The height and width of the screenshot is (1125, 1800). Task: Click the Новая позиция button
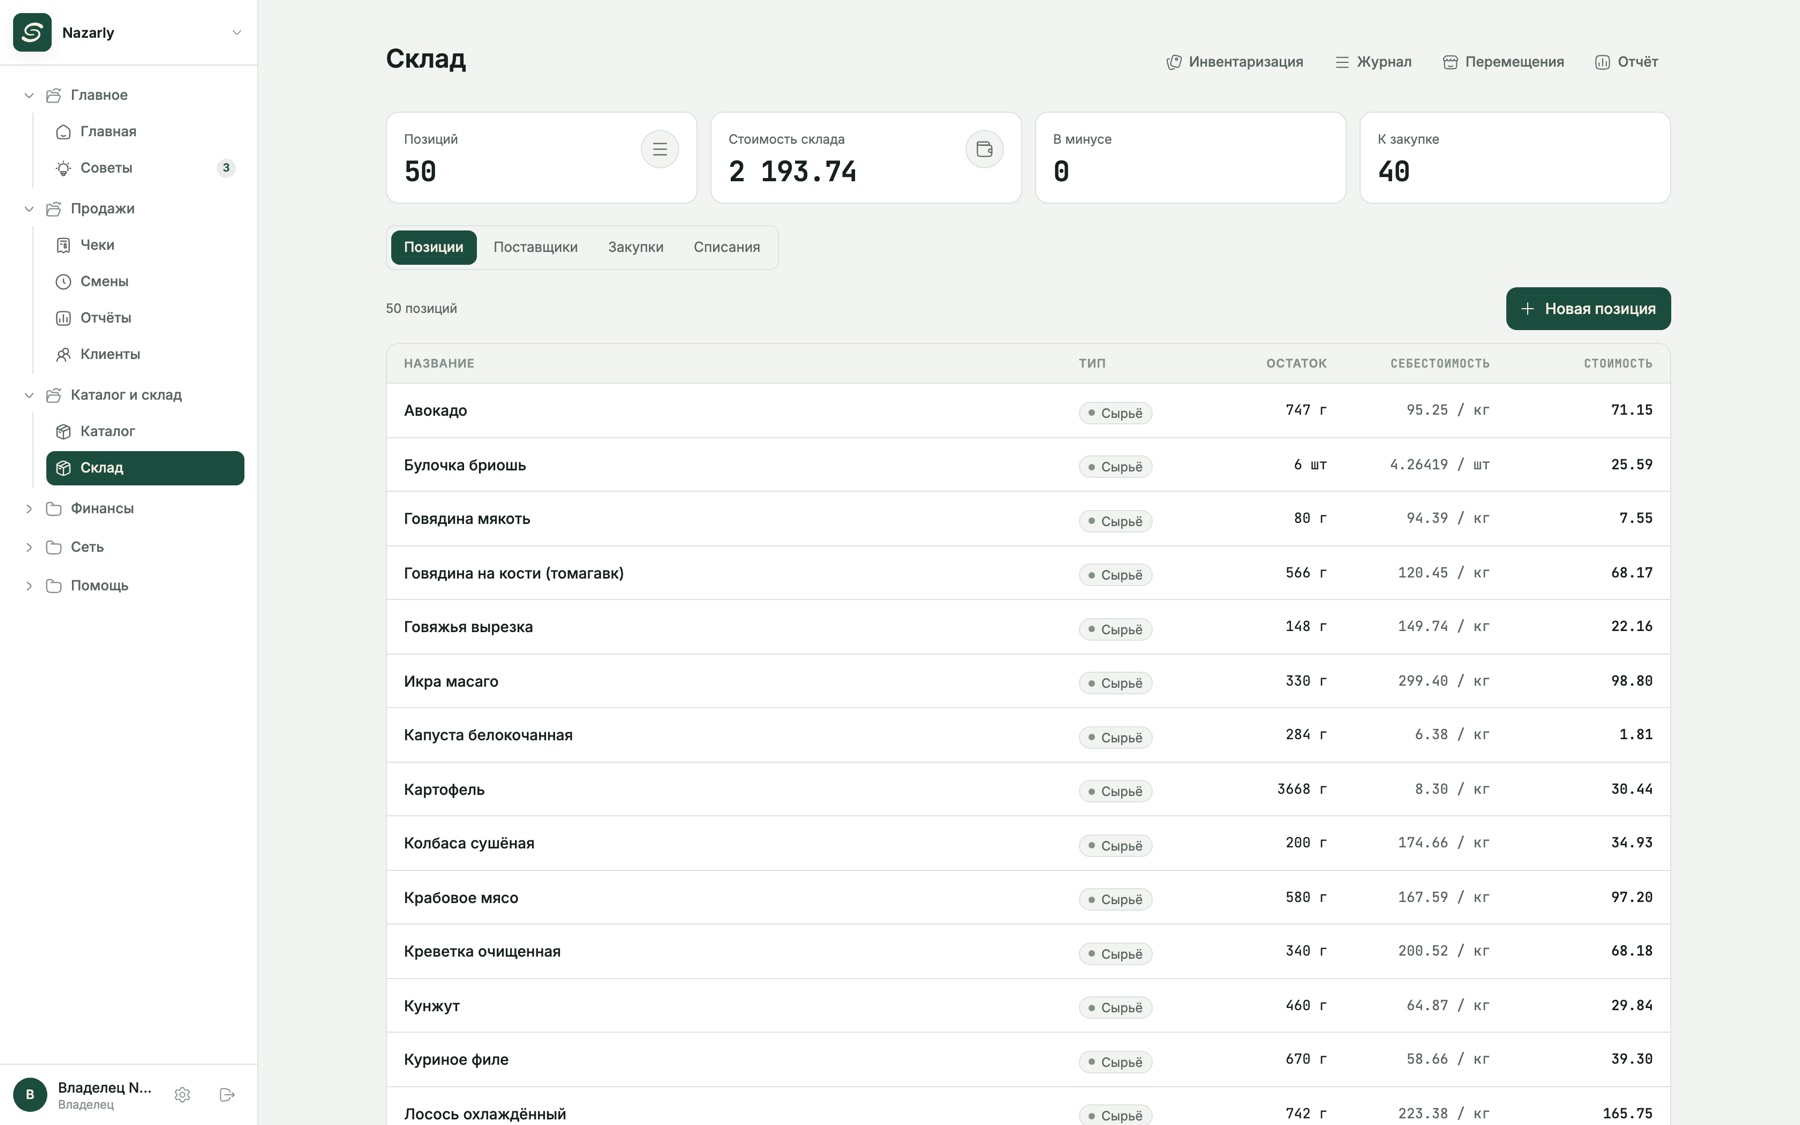click(x=1588, y=309)
